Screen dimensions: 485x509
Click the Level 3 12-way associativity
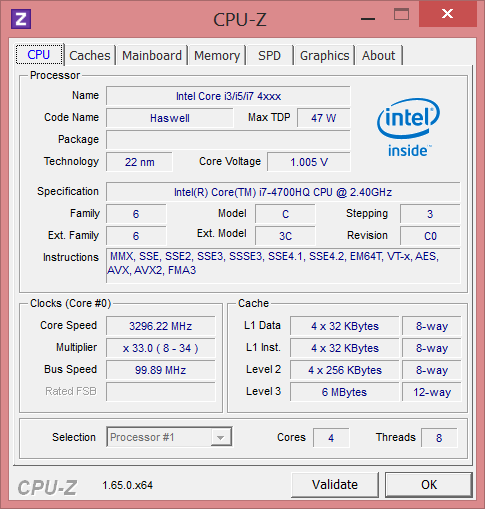point(432,392)
